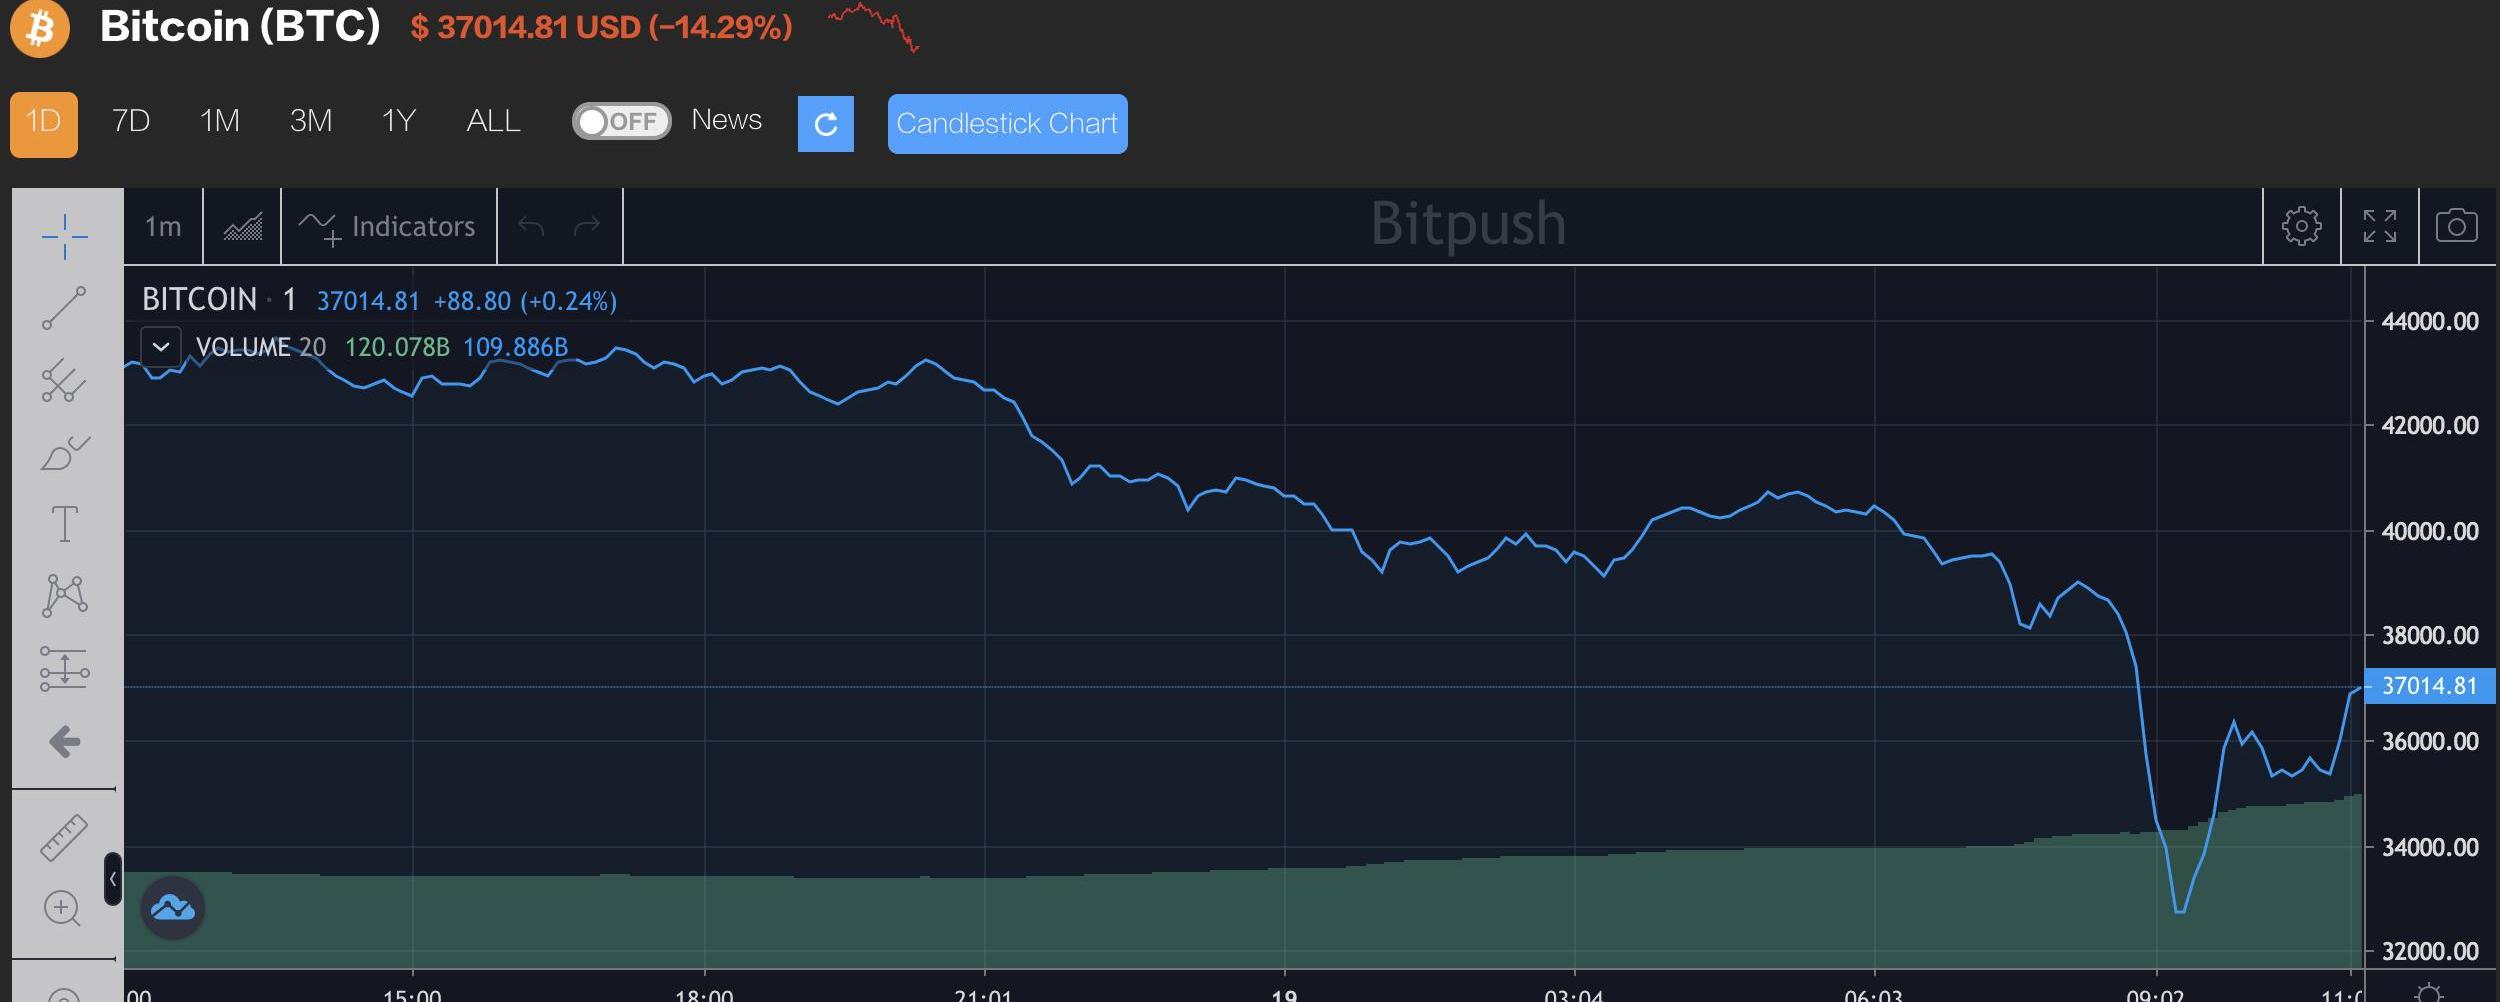Refresh the chart data
2500x1002 pixels.
pos(825,124)
